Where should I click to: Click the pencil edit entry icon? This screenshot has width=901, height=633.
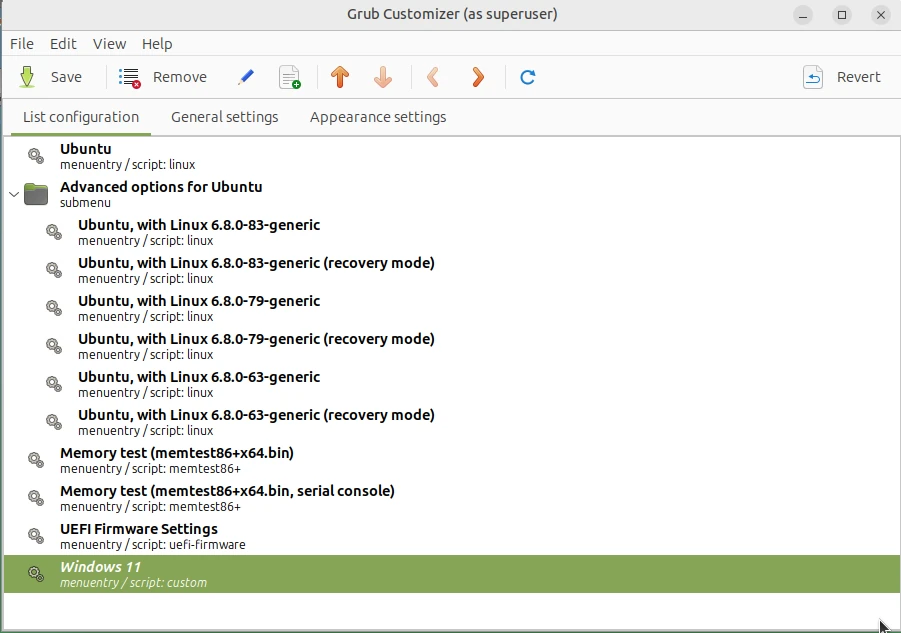point(246,77)
